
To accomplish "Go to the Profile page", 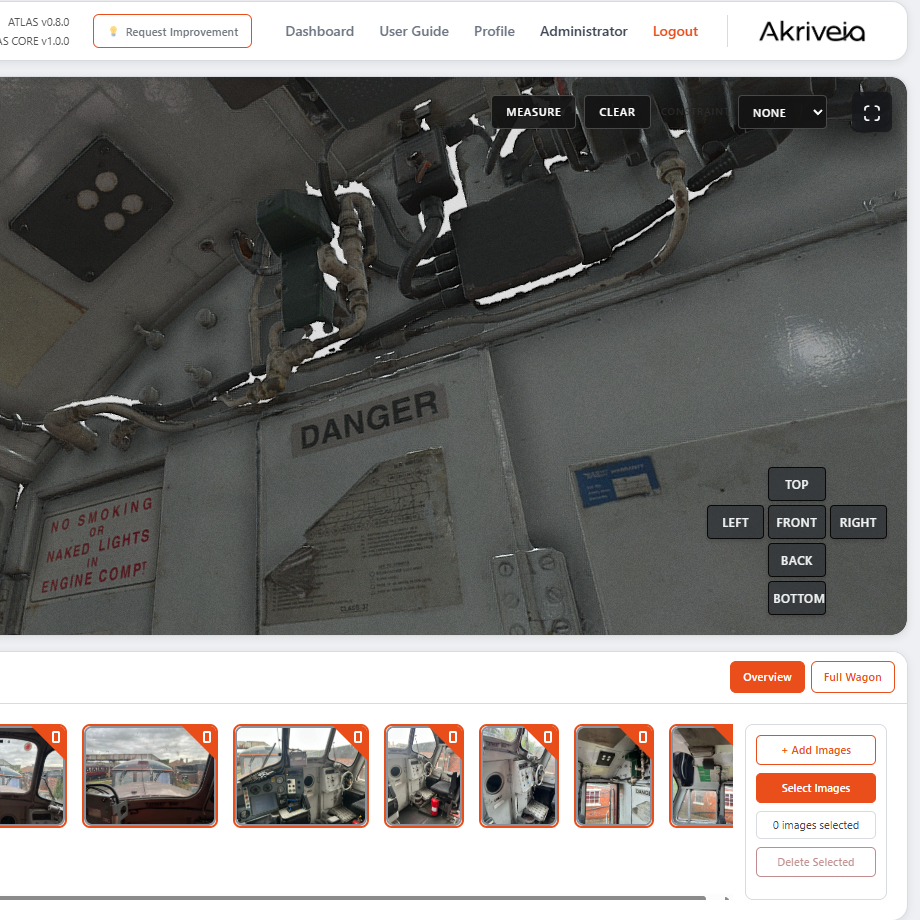I will pos(494,31).
